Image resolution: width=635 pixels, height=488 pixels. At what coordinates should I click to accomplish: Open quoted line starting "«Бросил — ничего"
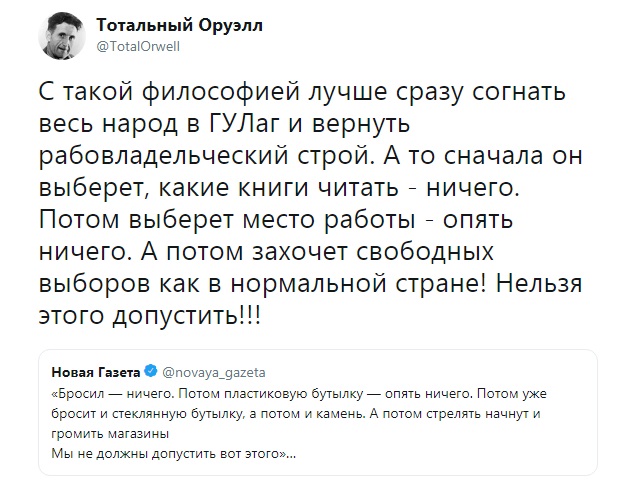tap(299, 394)
